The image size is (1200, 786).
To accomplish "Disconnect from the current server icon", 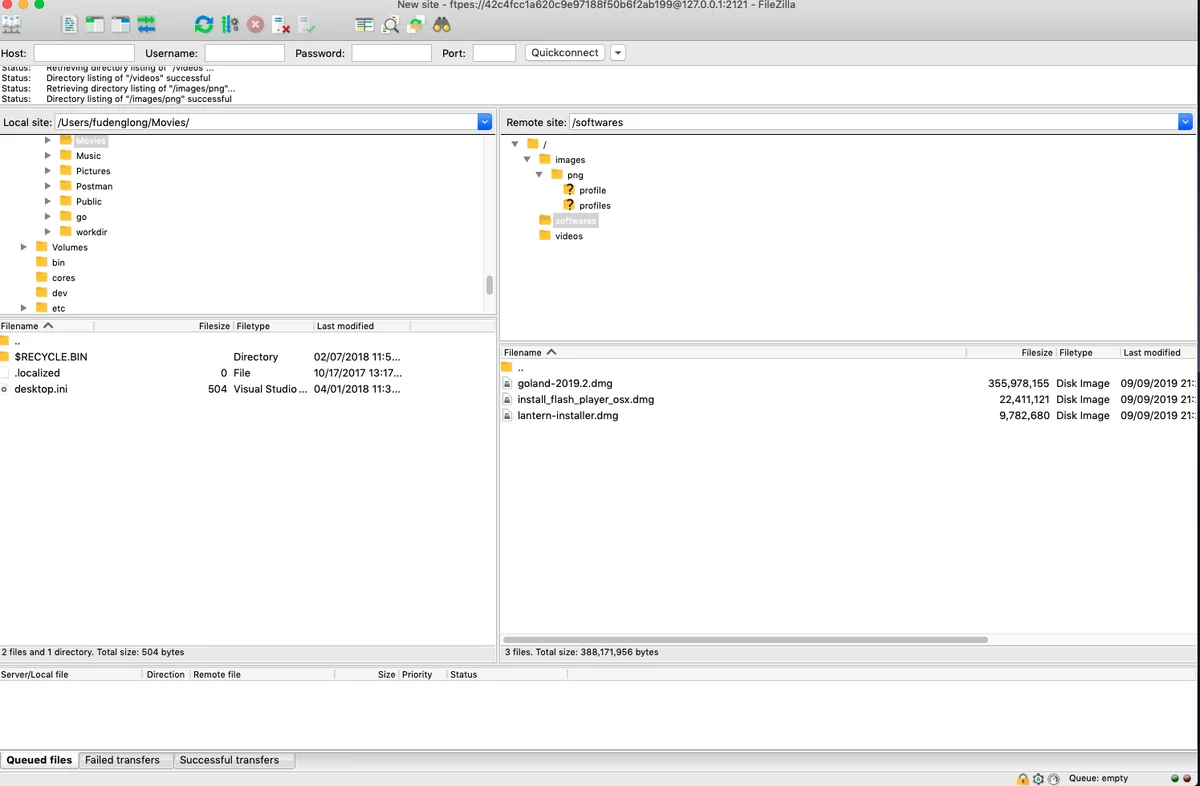I will (282, 24).
